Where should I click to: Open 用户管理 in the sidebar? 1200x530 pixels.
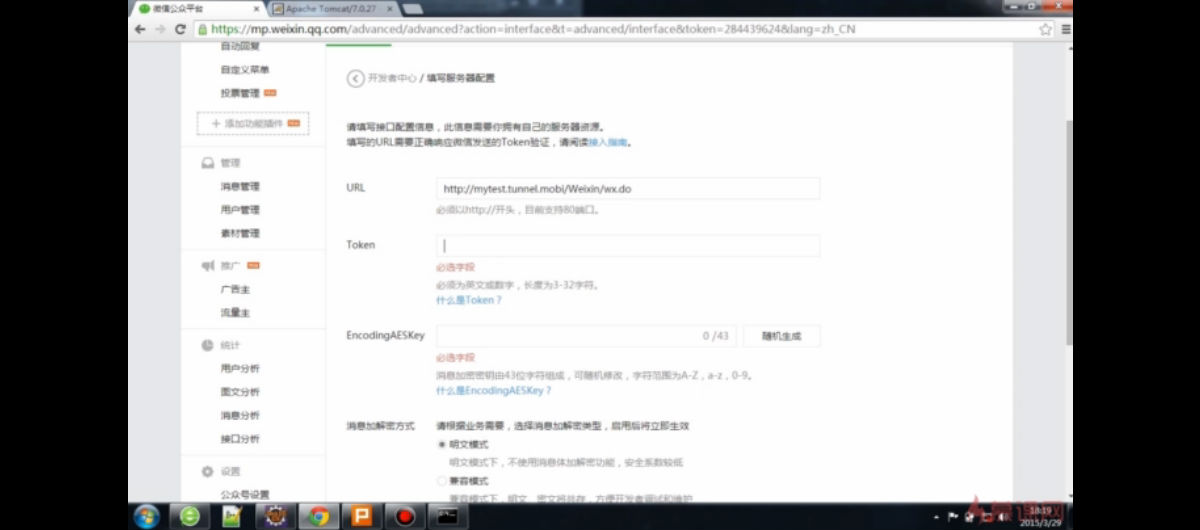[240, 210]
